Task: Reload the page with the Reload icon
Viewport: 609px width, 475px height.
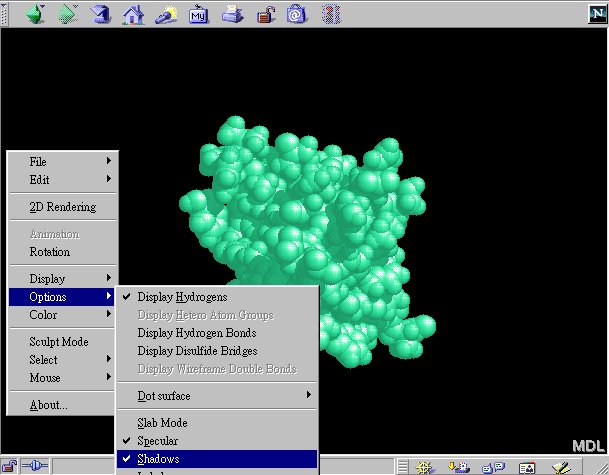Action: (101, 14)
